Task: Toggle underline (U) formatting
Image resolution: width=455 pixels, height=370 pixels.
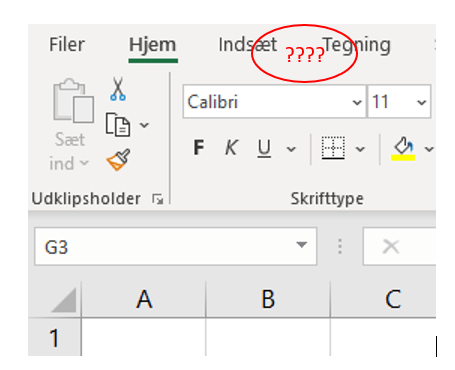Action: (x=264, y=148)
